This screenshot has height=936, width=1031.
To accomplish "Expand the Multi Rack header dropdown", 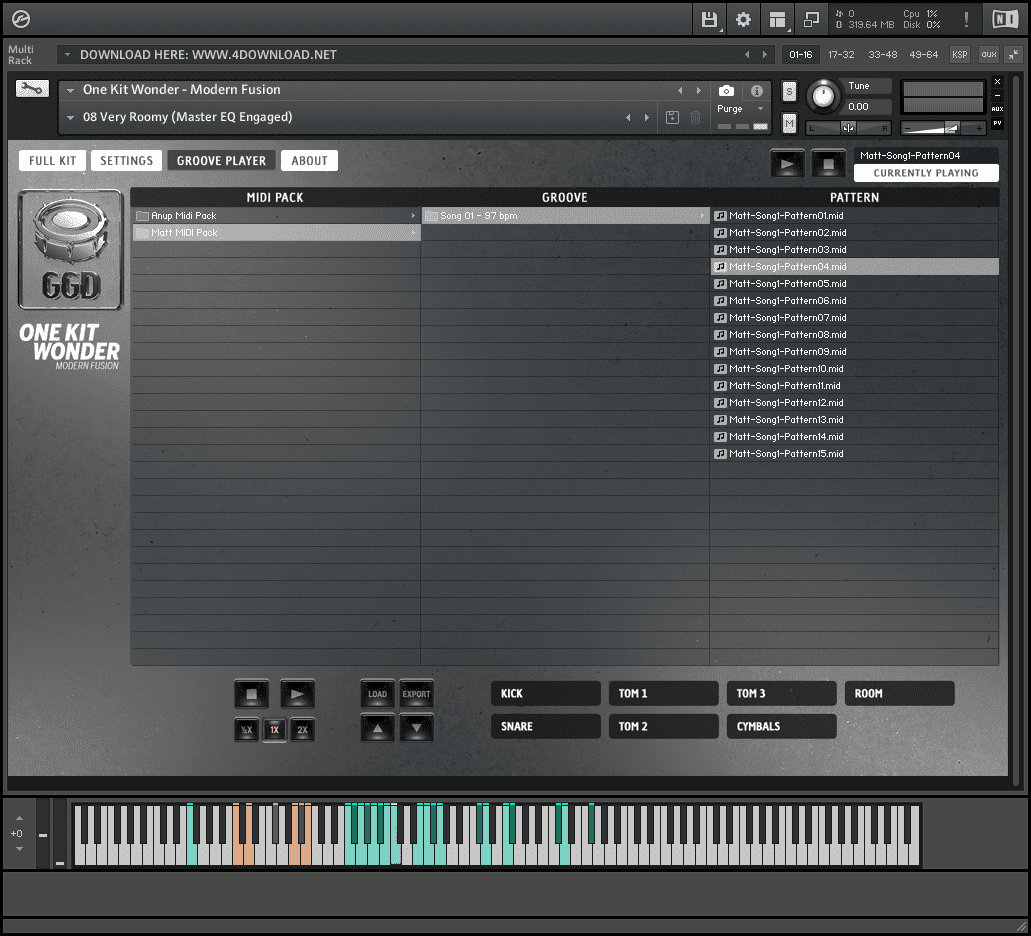I will click(69, 55).
